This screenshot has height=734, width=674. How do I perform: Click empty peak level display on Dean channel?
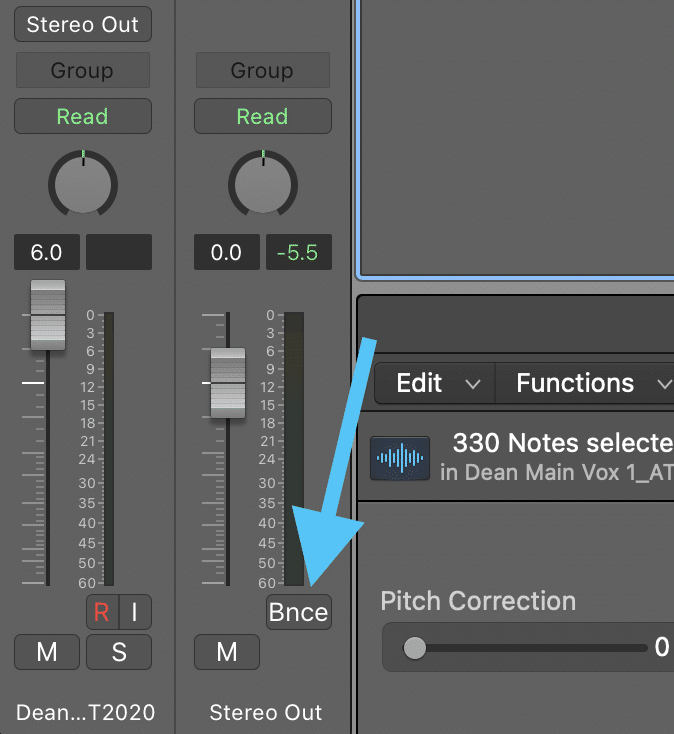click(119, 252)
